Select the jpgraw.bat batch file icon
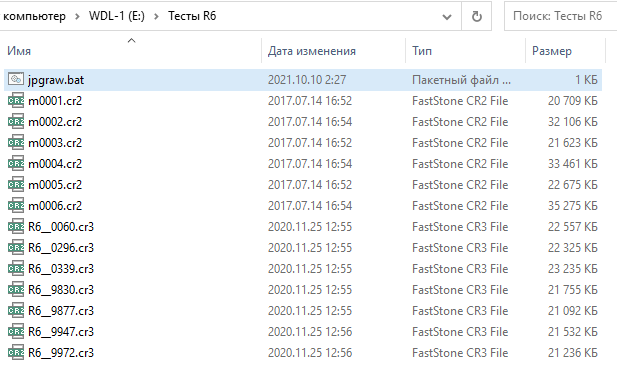Screen dimensions: 617x383 click(16, 80)
